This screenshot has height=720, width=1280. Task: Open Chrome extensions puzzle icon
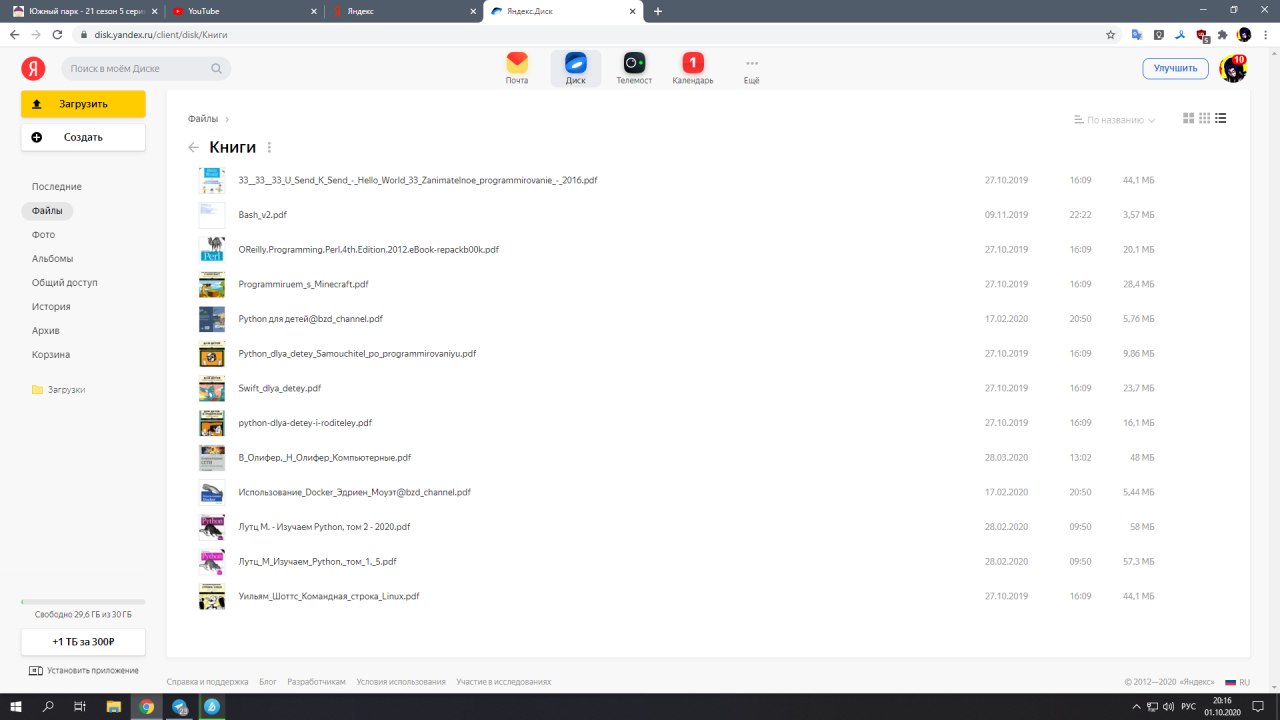point(1222,34)
